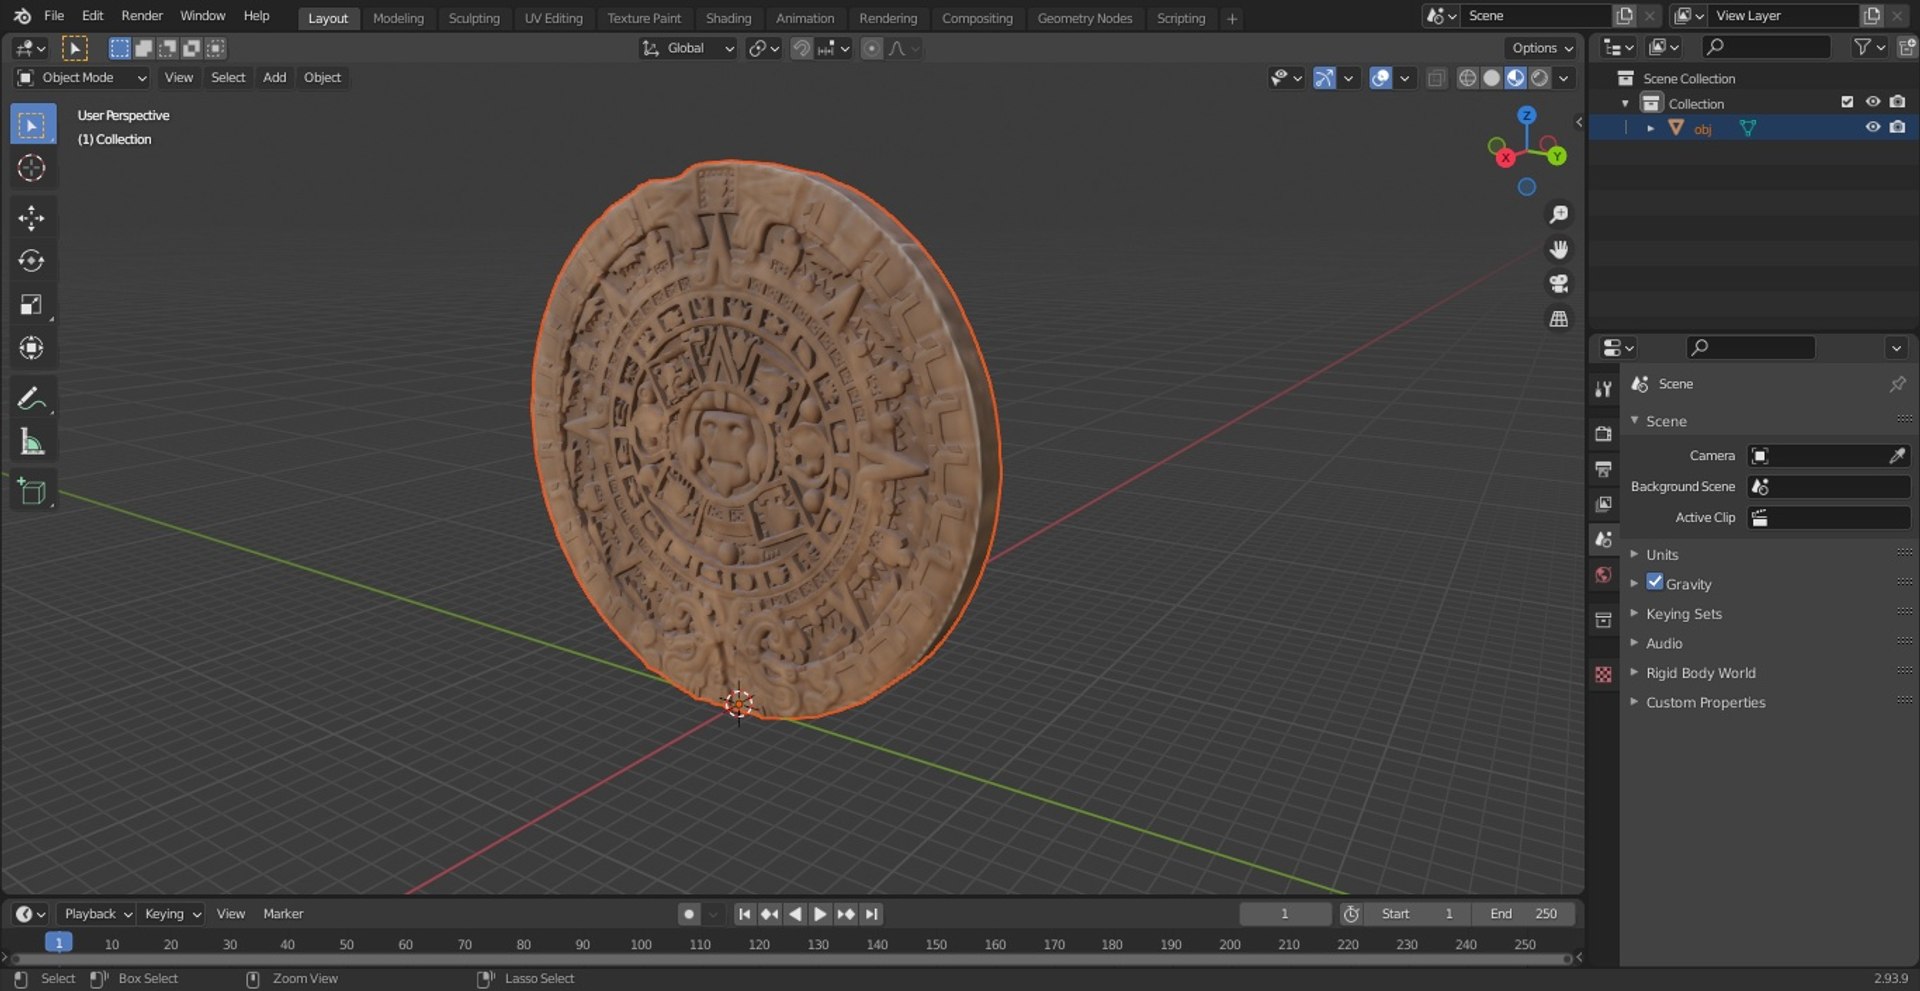Toggle the Gravity checkbox
This screenshot has width=1920, height=991.
(1655, 582)
